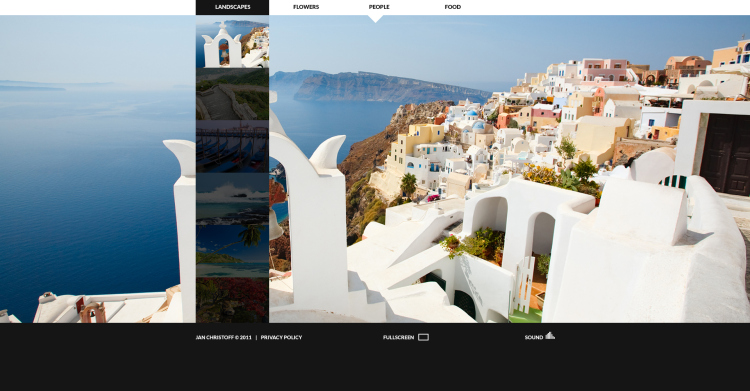This screenshot has height=391, width=750.
Task: Go to the Food category
Action: tap(452, 7)
